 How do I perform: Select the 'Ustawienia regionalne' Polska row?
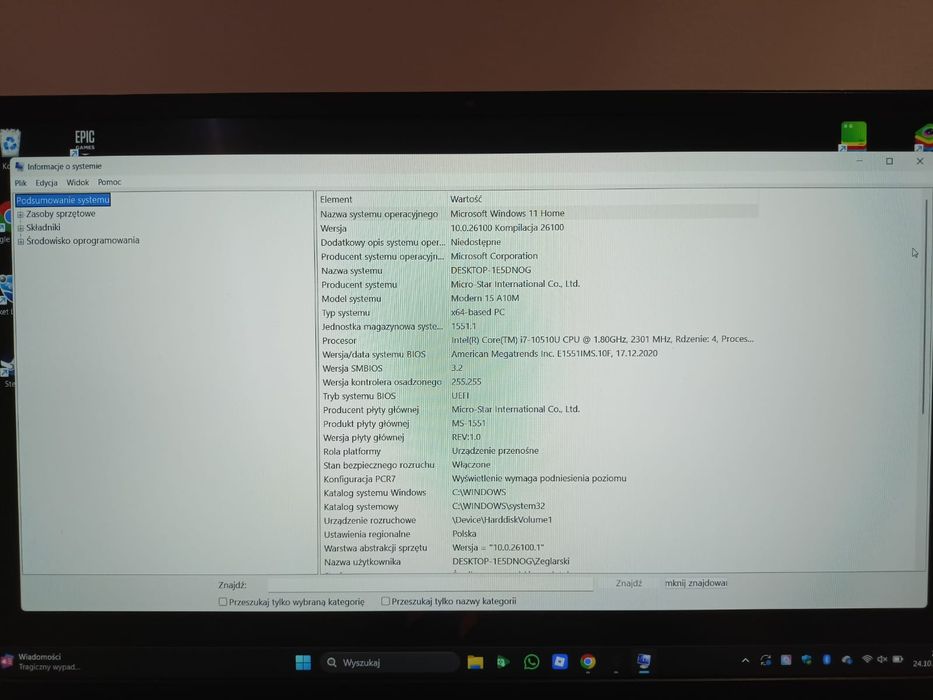point(538,534)
